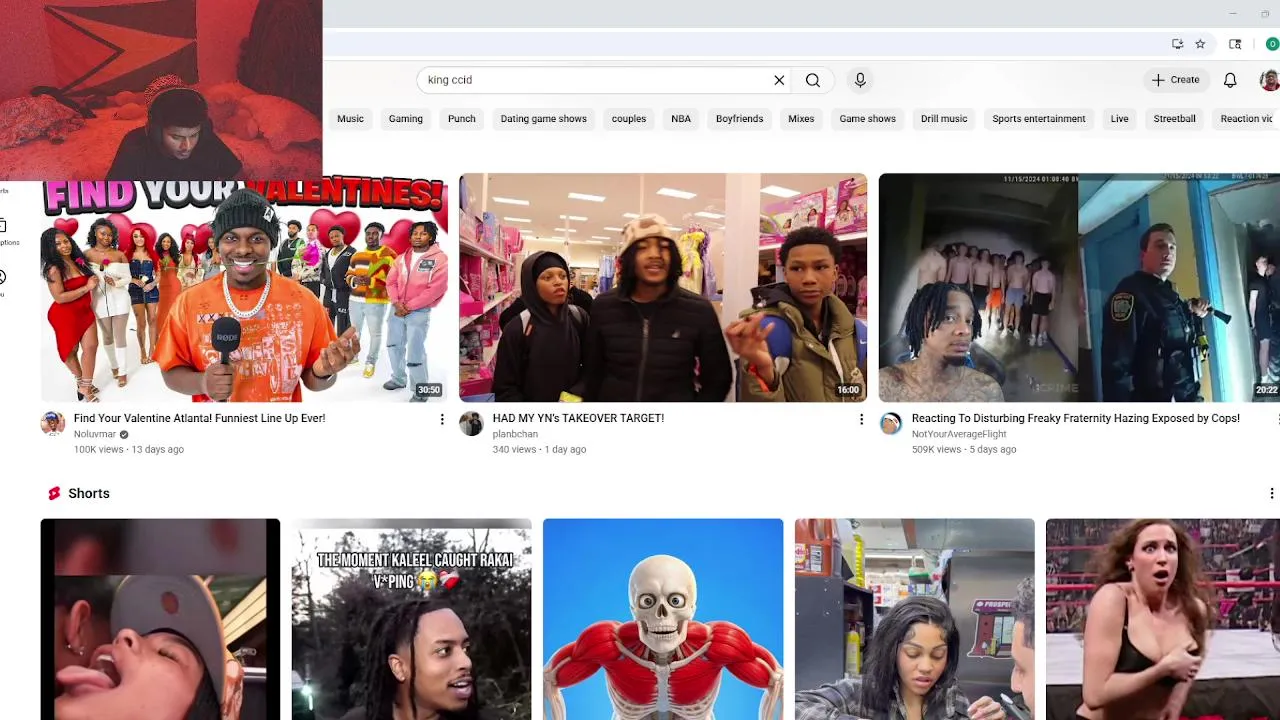Open more options for Find Your Valentine video

(442, 419)
